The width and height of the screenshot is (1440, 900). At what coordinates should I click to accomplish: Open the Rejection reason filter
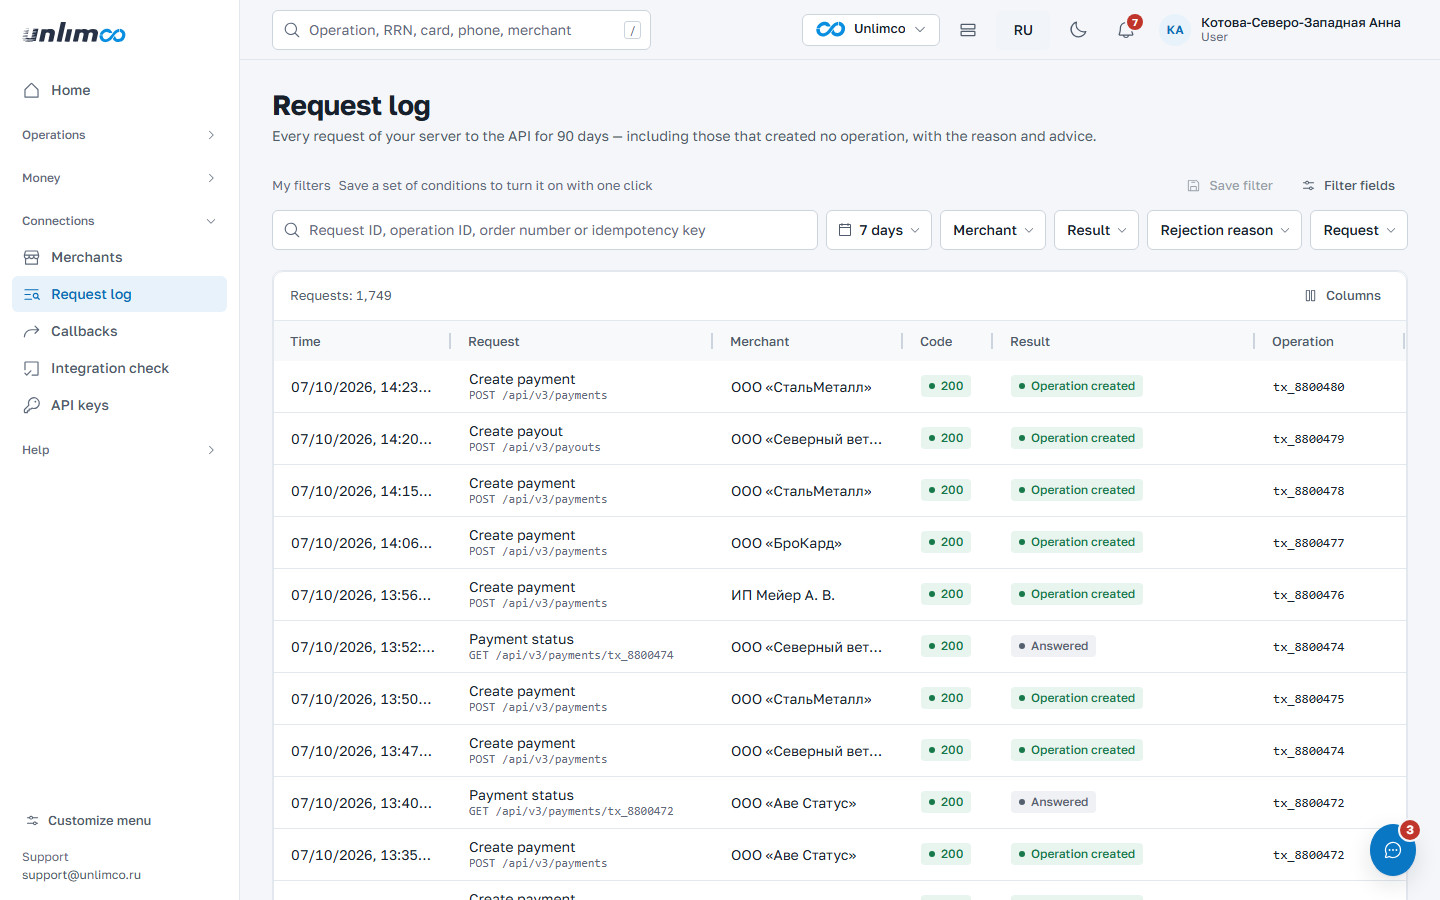coord(1224,230)
